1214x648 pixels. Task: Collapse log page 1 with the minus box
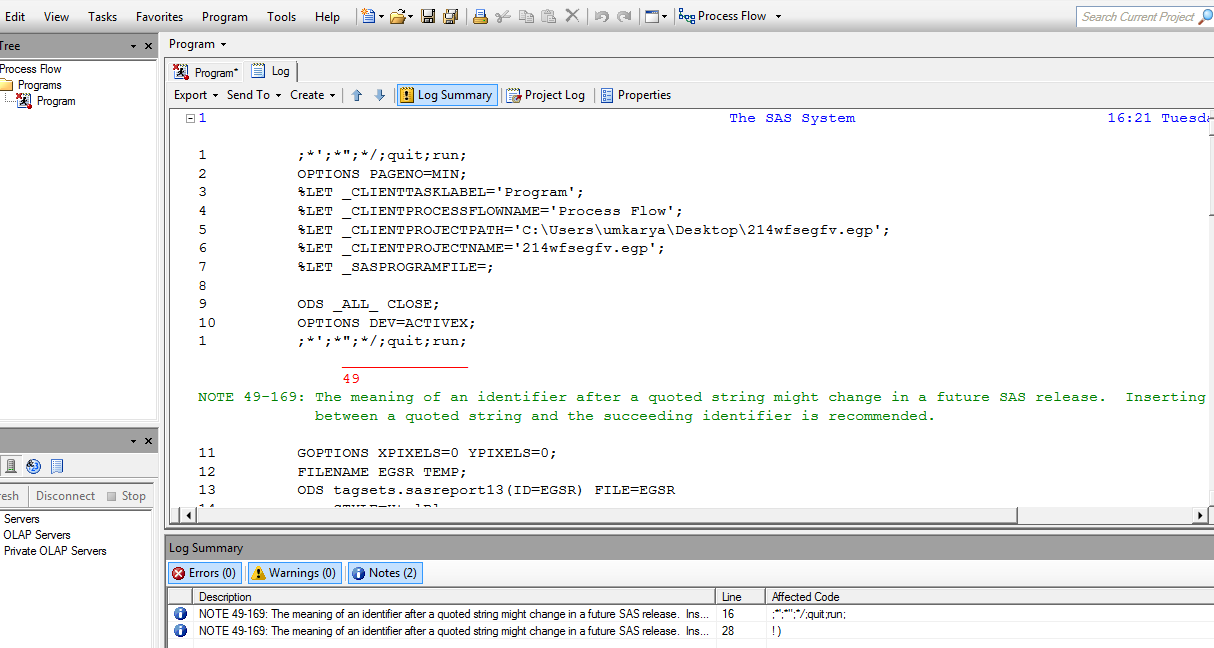[189, 118]
